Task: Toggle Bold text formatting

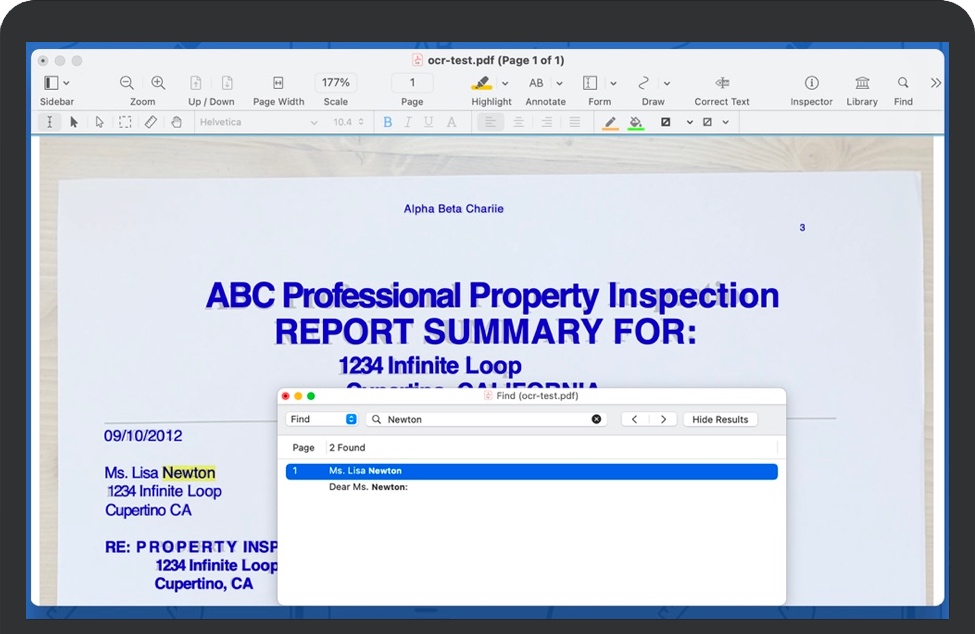Action: (388, 122)
